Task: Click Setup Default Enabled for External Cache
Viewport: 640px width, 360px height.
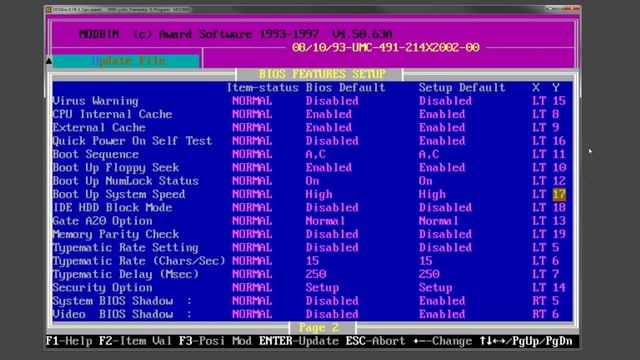Action: (442, 128)
